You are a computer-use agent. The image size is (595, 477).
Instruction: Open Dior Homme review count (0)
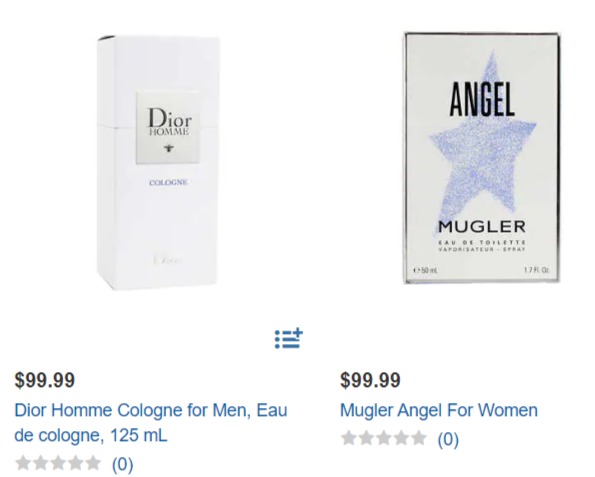[x=123, y=464]
